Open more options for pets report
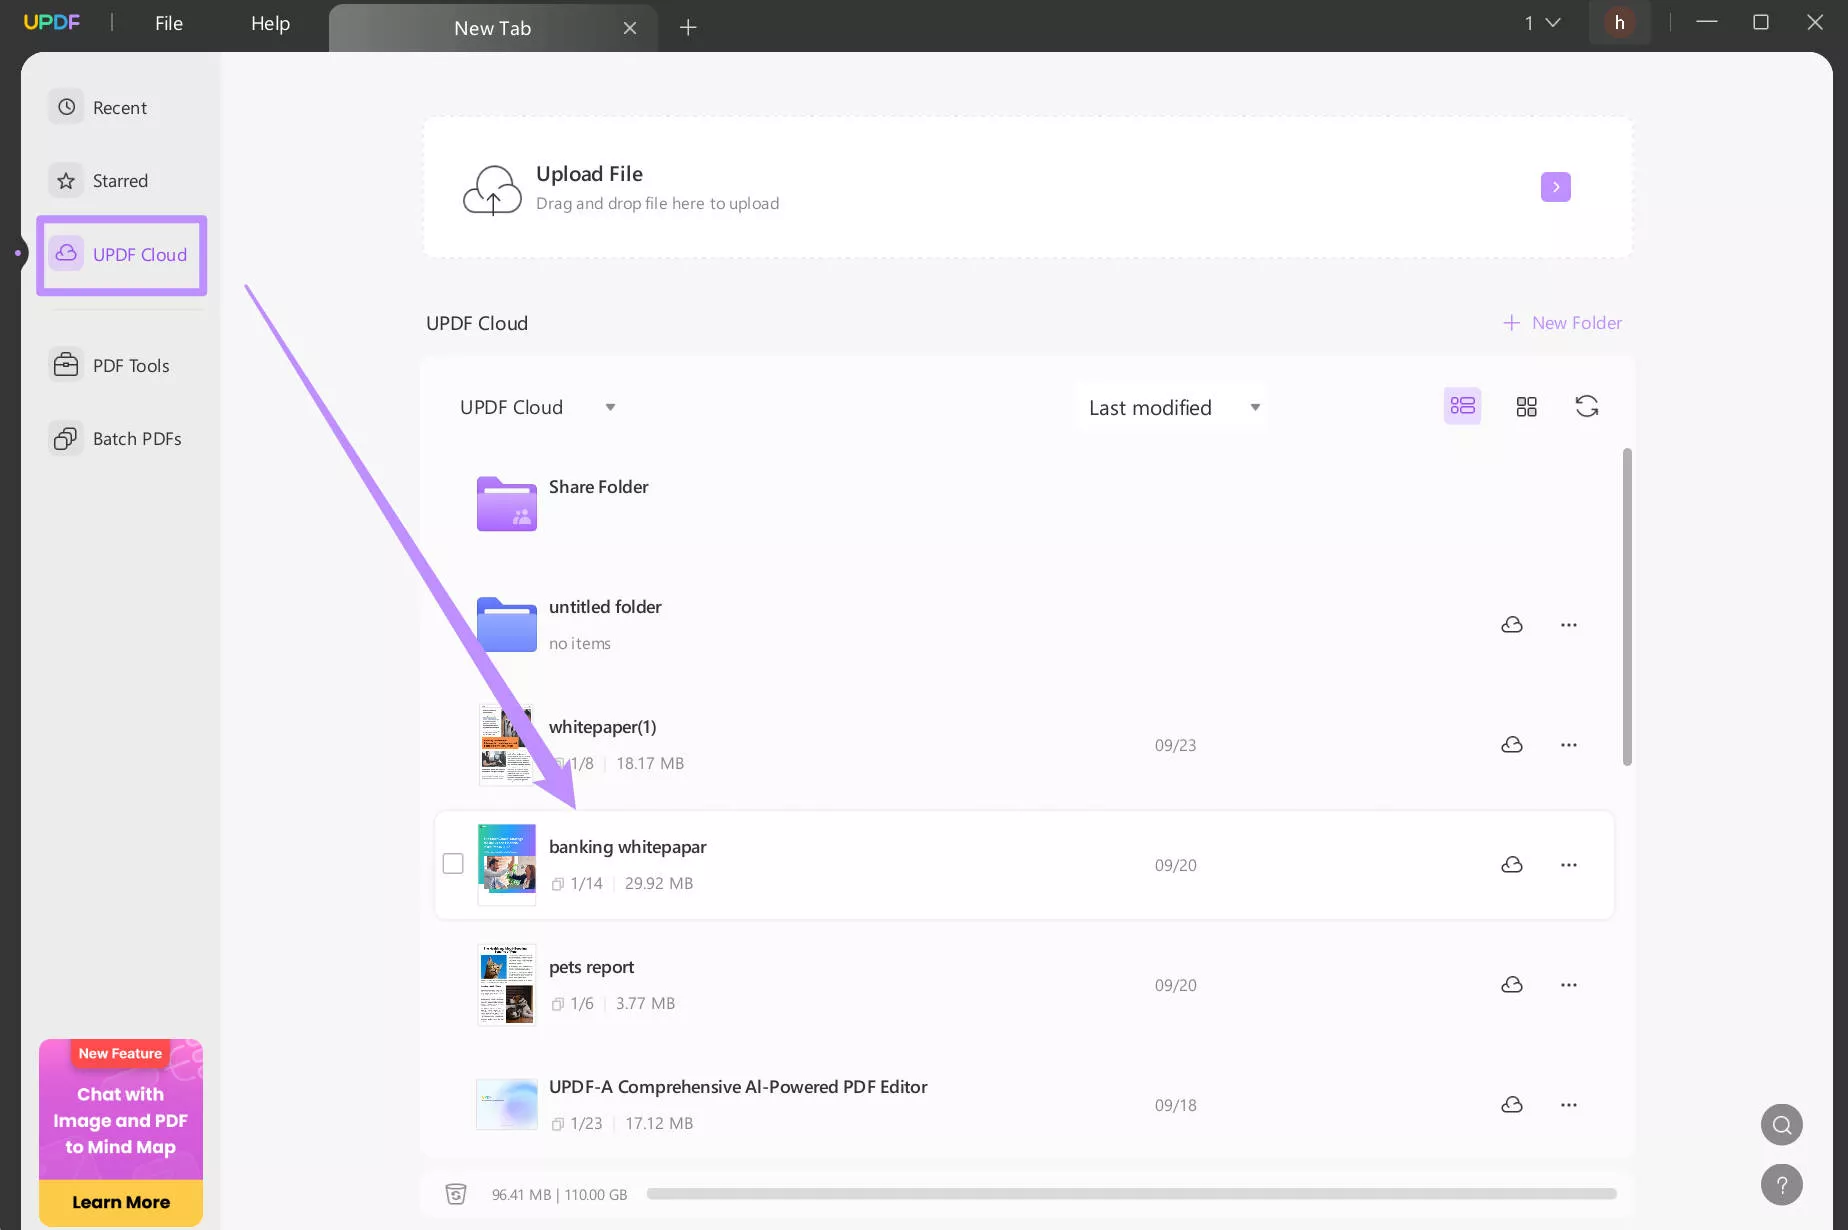 tap(1569, 985)
